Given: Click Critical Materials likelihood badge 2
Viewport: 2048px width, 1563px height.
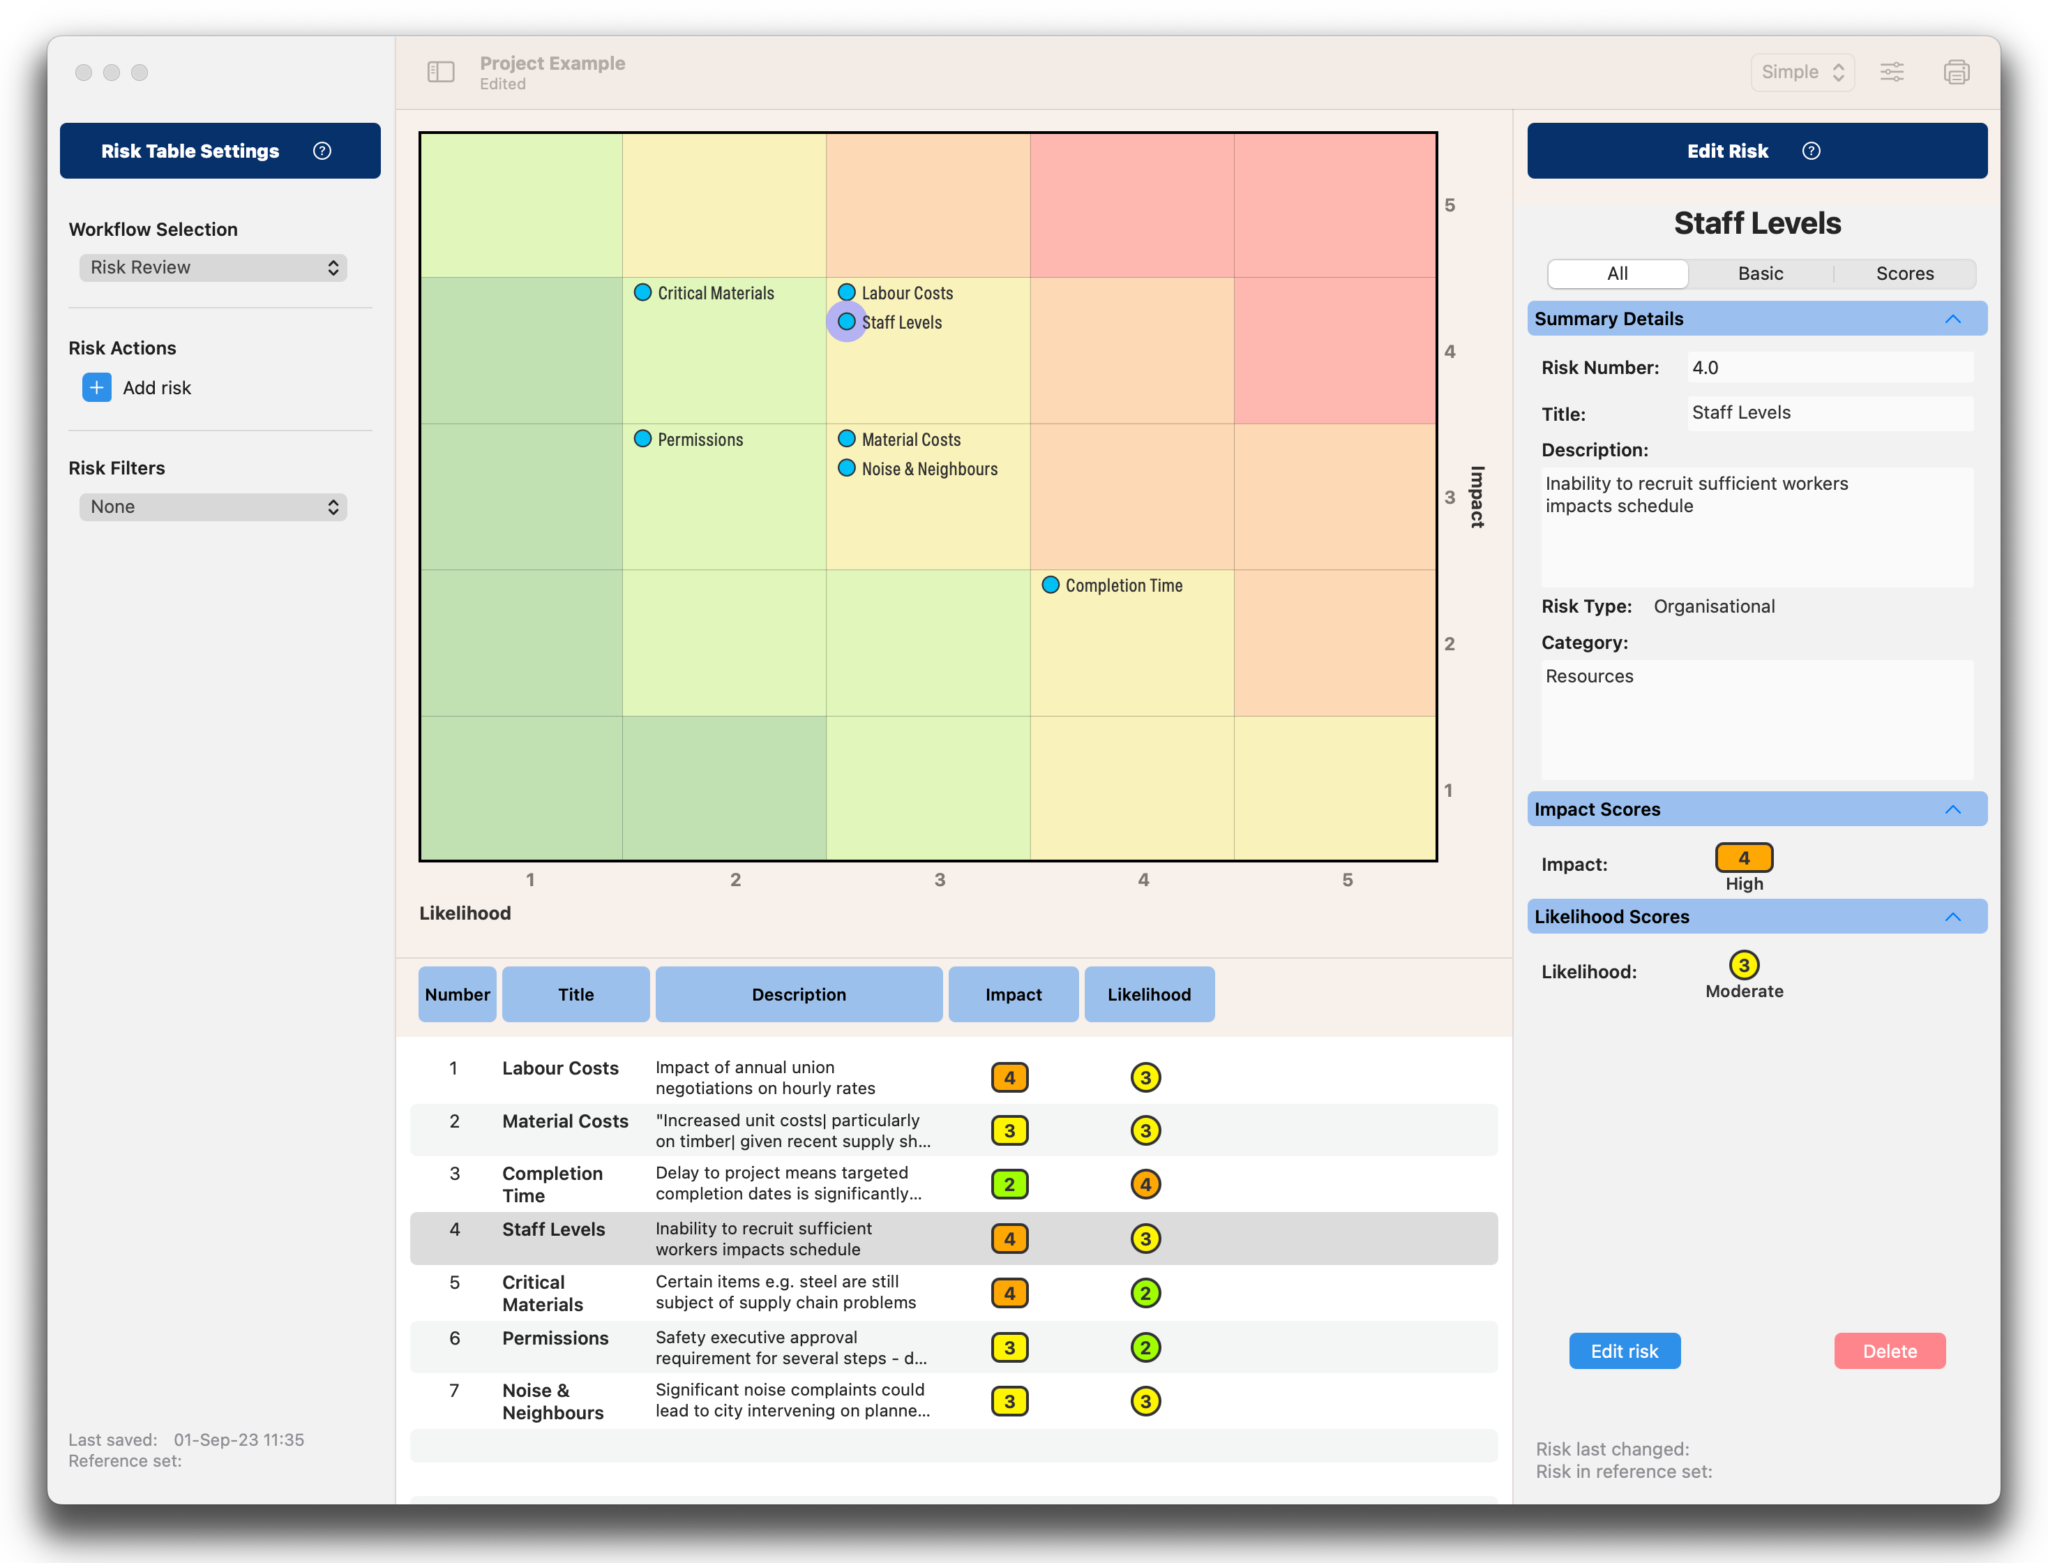Looking at the screenshot, I should click(x=1146, y=1293).
